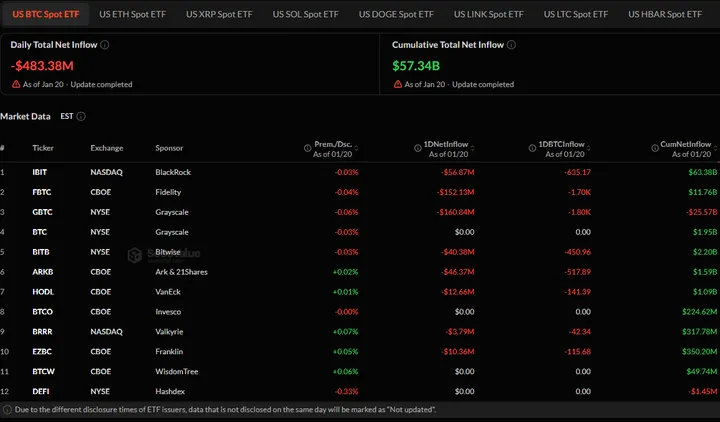
Task: Click info icon before Prem./Dsc. column header
Action: pos(307,146)
